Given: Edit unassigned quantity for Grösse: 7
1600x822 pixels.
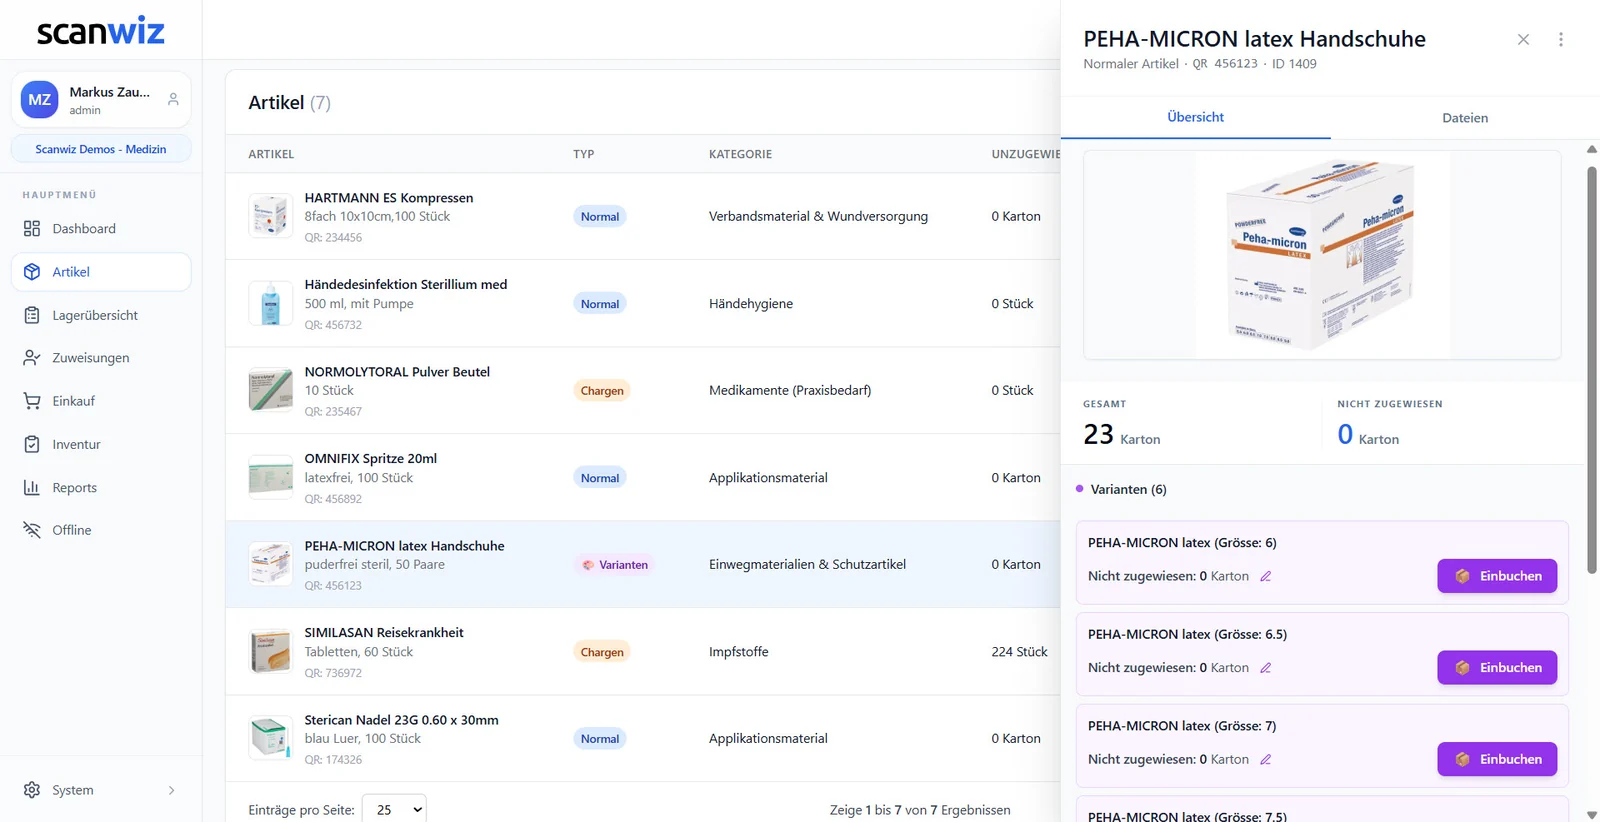Looking at the screenshot, I should point(1266,760).
